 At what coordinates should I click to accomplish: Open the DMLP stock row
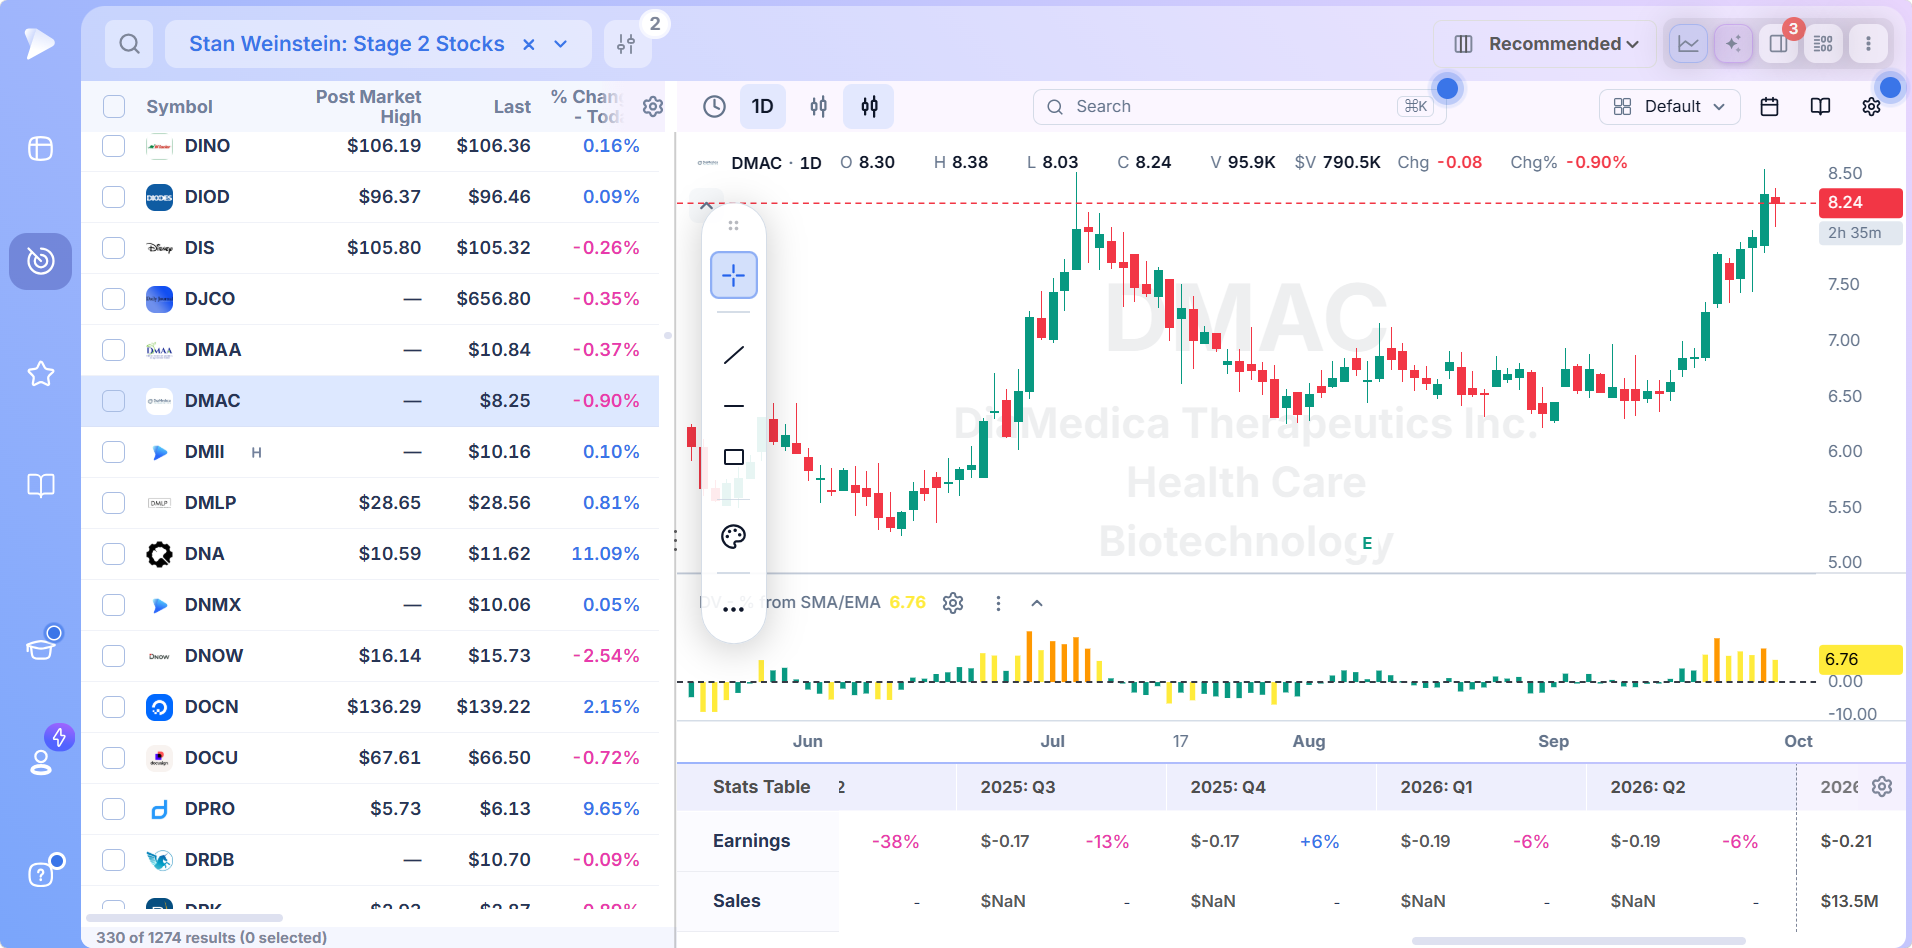(370, 503)
